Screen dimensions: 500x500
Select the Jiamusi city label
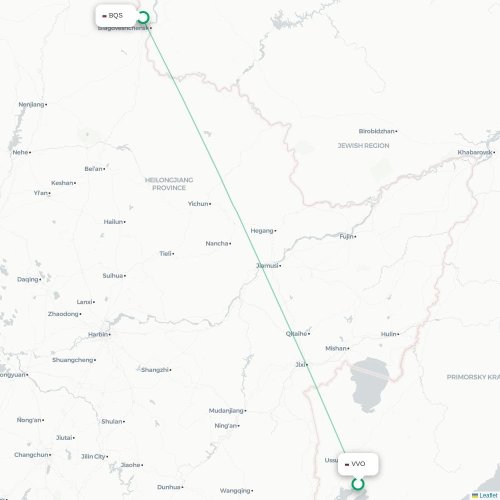point(268,266)
